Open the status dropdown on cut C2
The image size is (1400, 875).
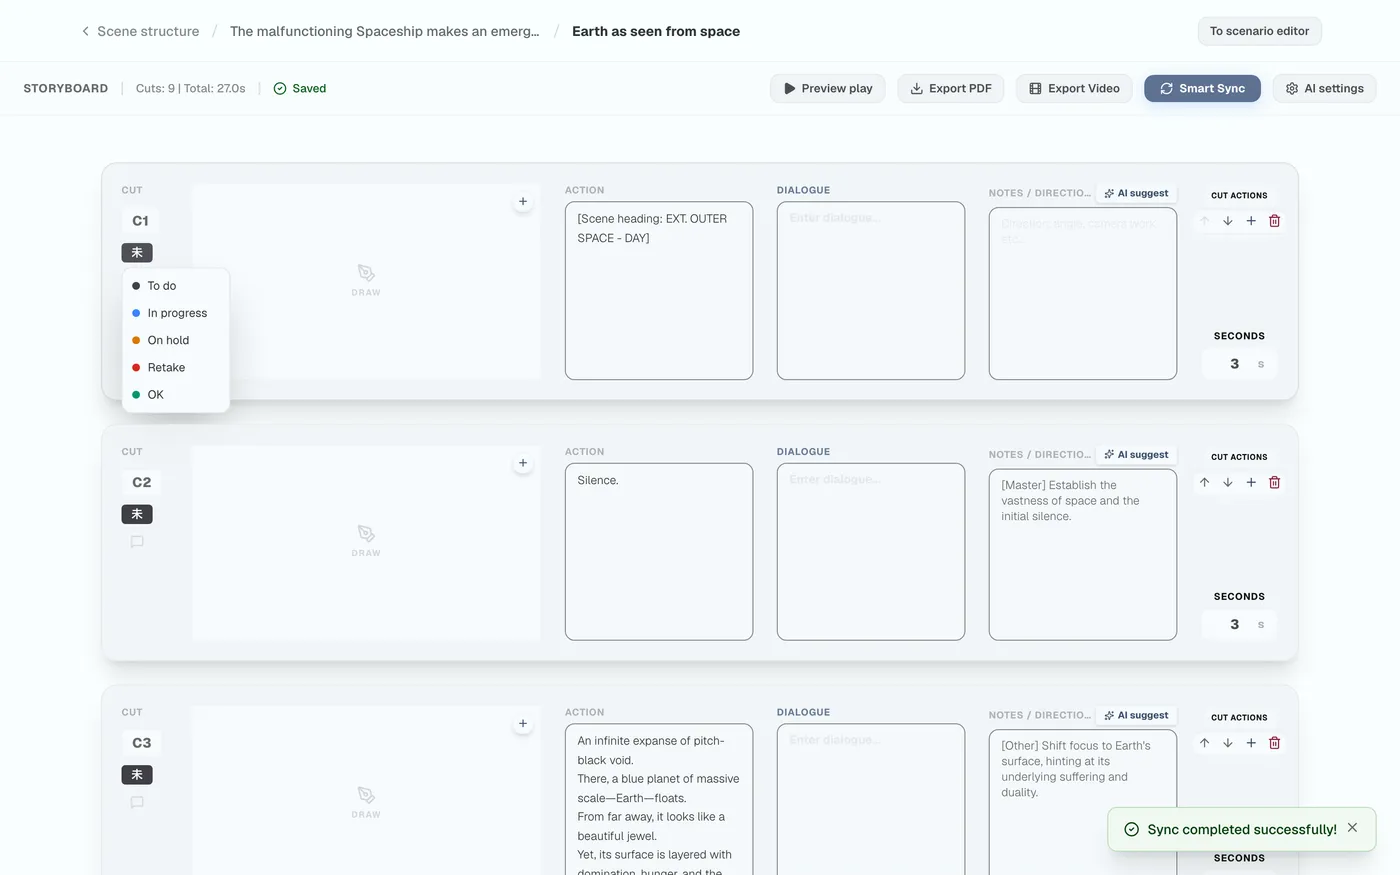[137, 514]
